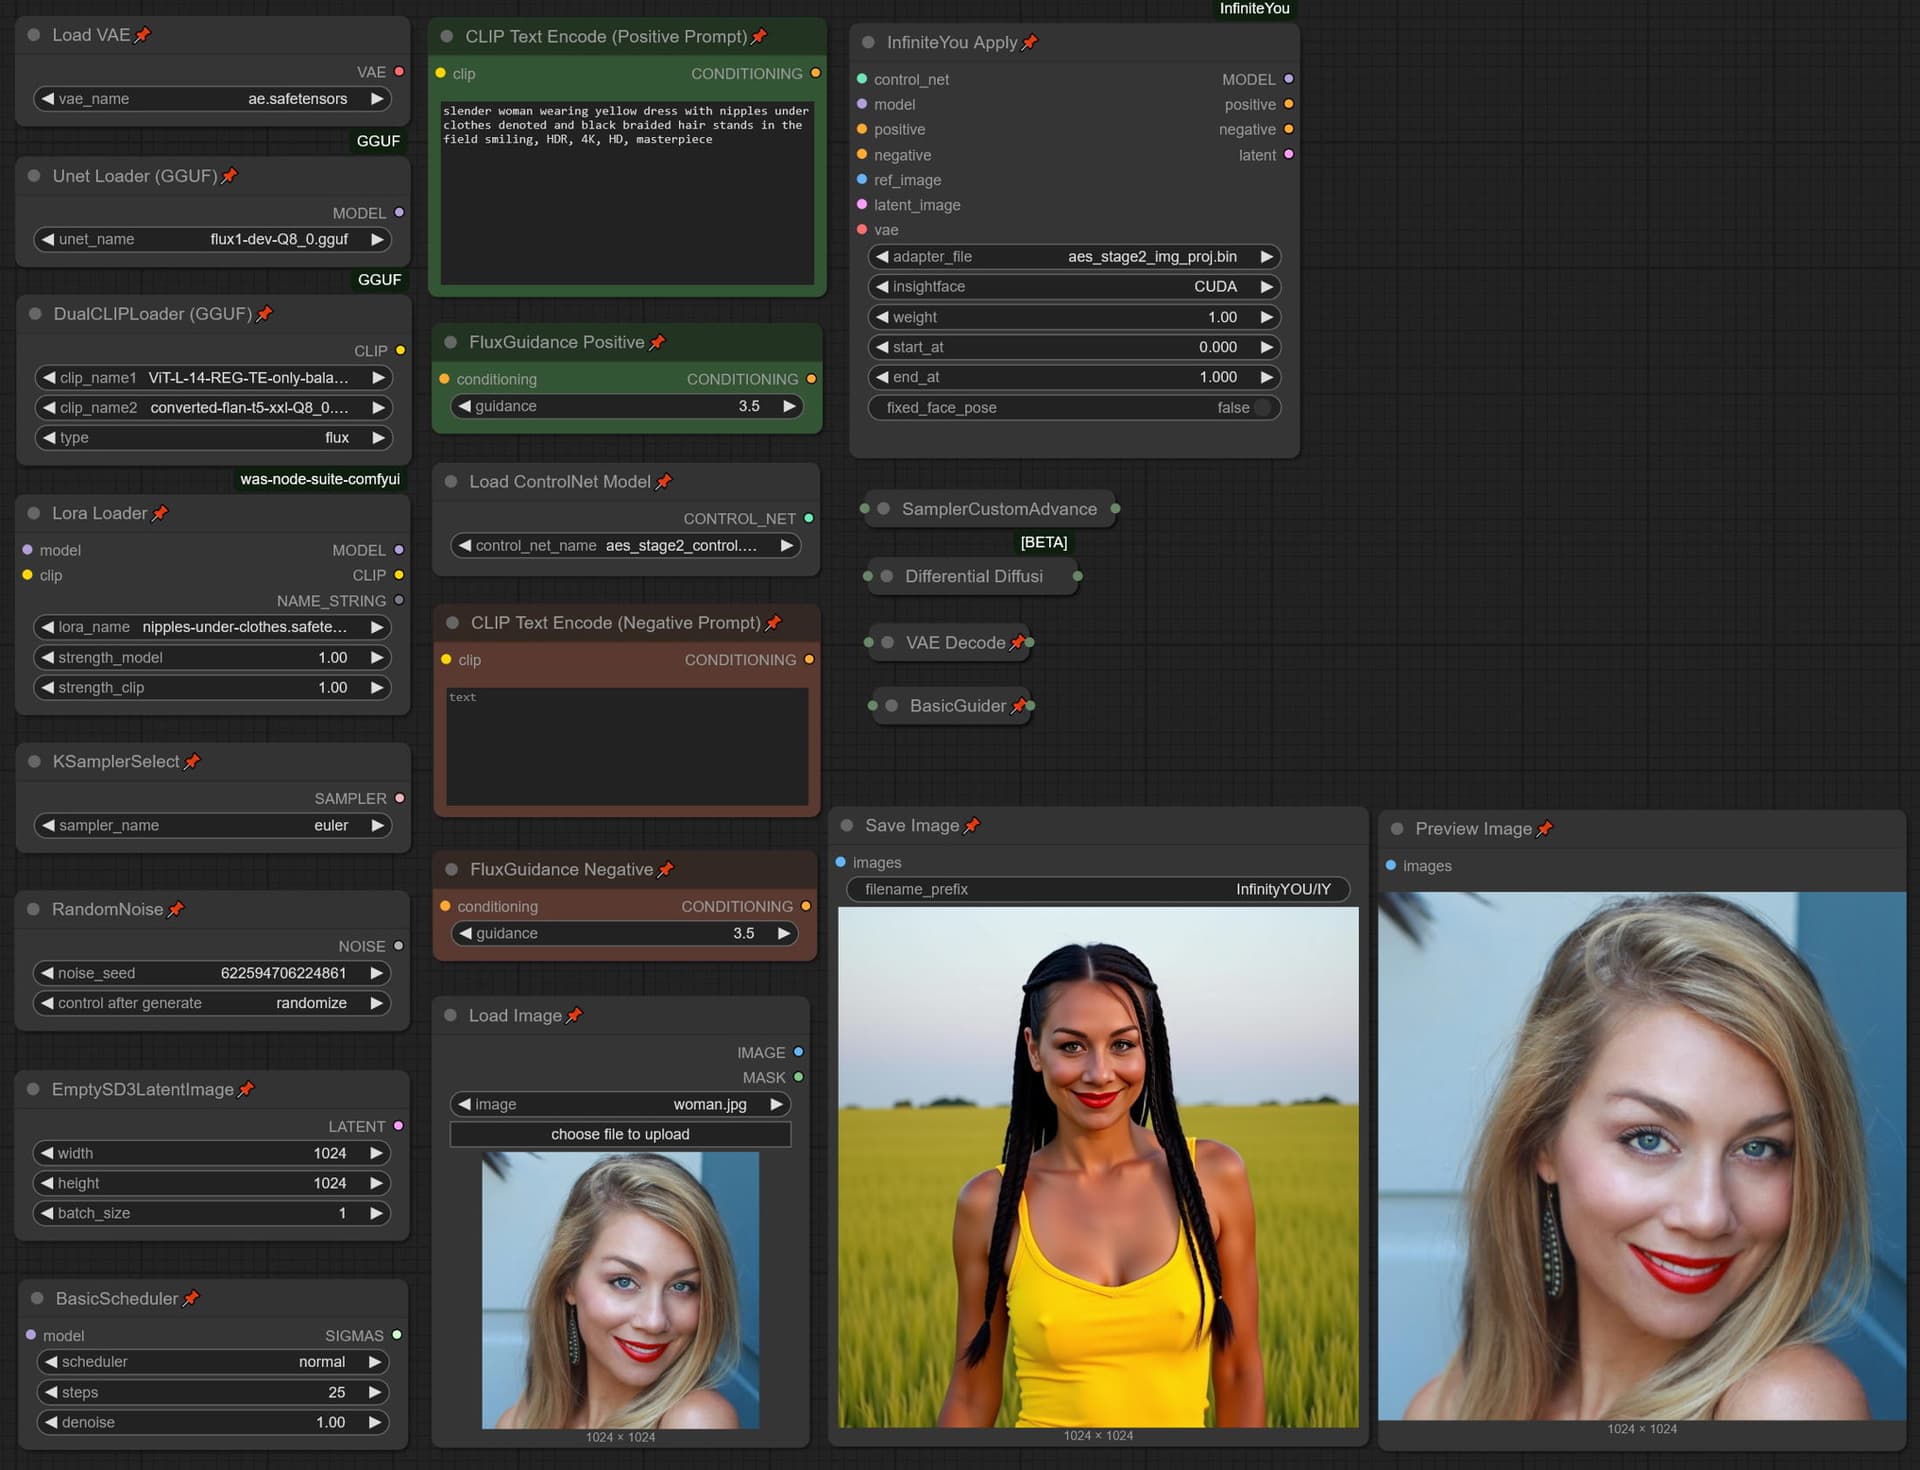This screenshot has height=1470, width=1920.
Task: Click the generated image in Save Image
Action: pyautogui.click(x=1098, y=1167)
